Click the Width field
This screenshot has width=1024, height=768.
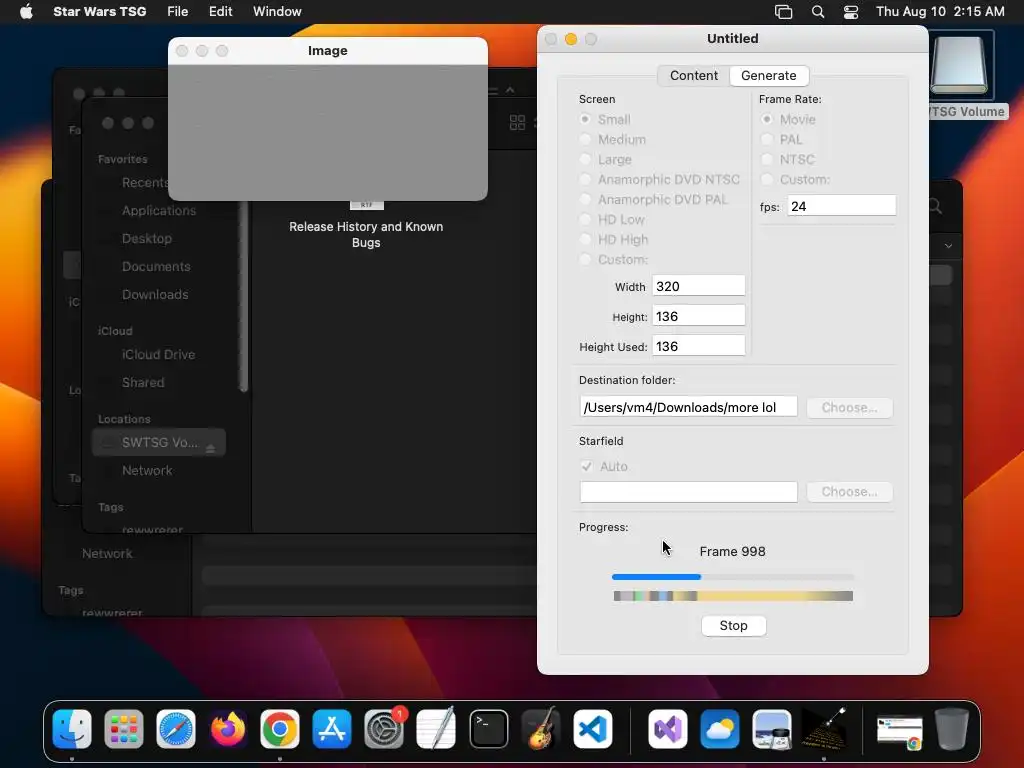click(x=698, y=286)
